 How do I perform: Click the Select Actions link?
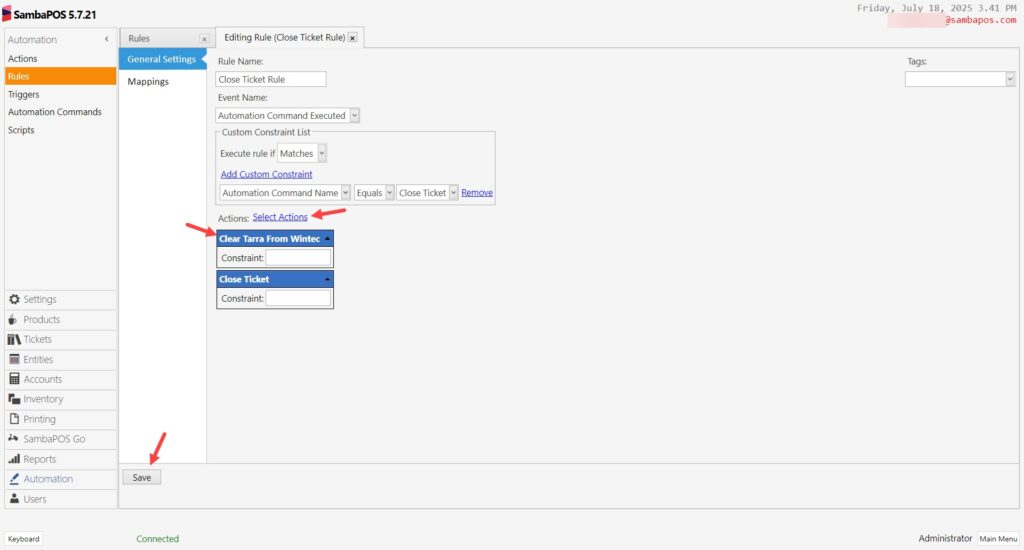280,217
